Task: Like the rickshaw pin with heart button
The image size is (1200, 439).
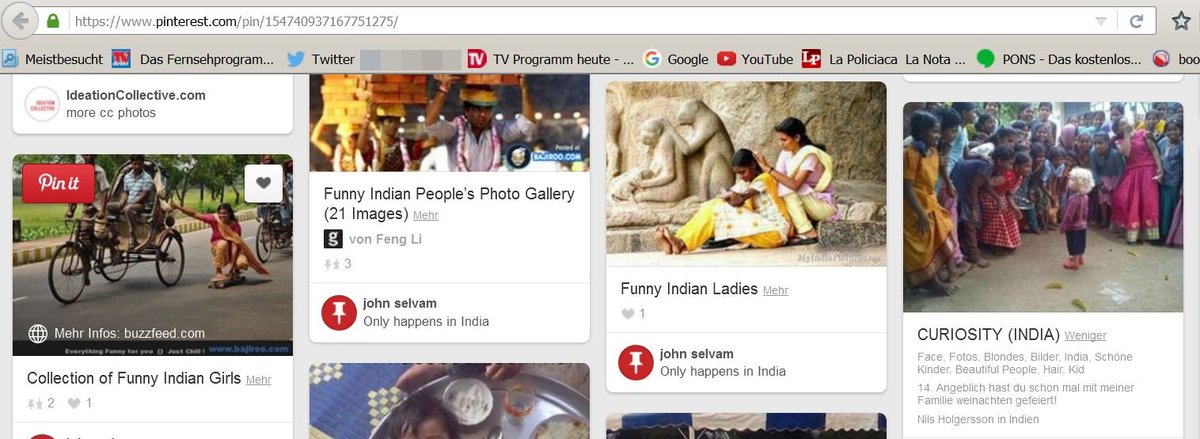Action: [264, 183]
